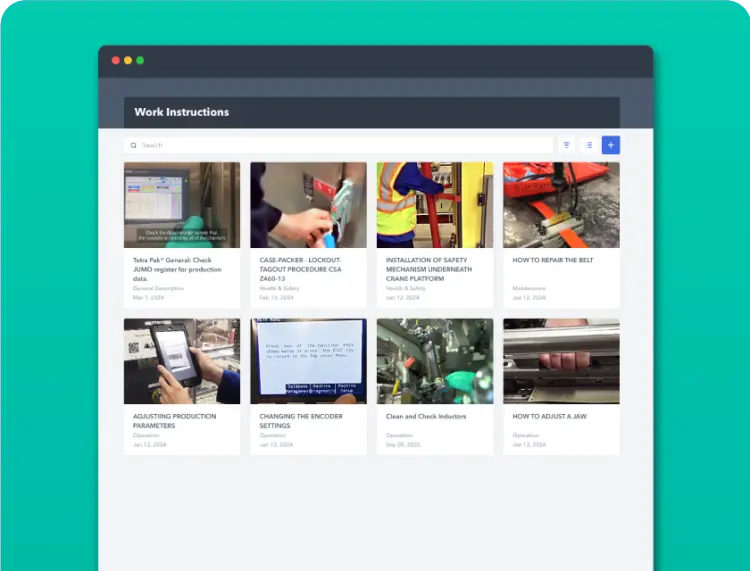
Task: Select title 'INSTALLATION OF SAFETY MECHANISM'
Action: (429, 269)
